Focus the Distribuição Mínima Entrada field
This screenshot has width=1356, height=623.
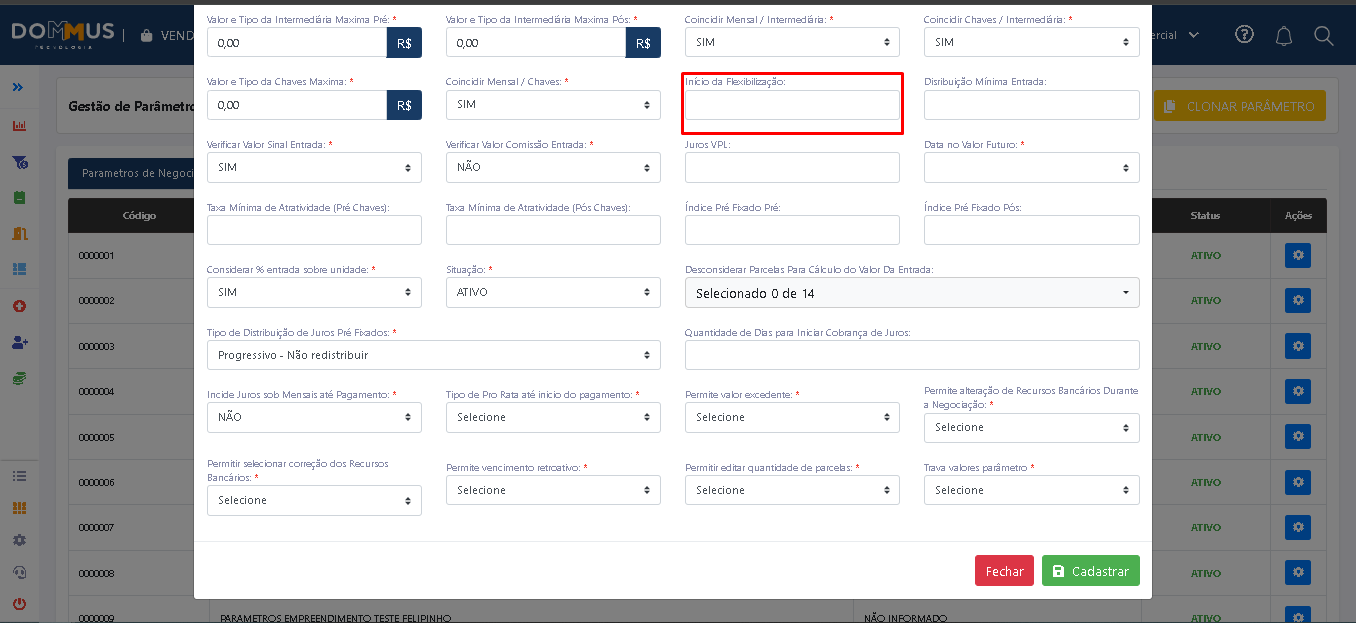[x=1031, y=105]
